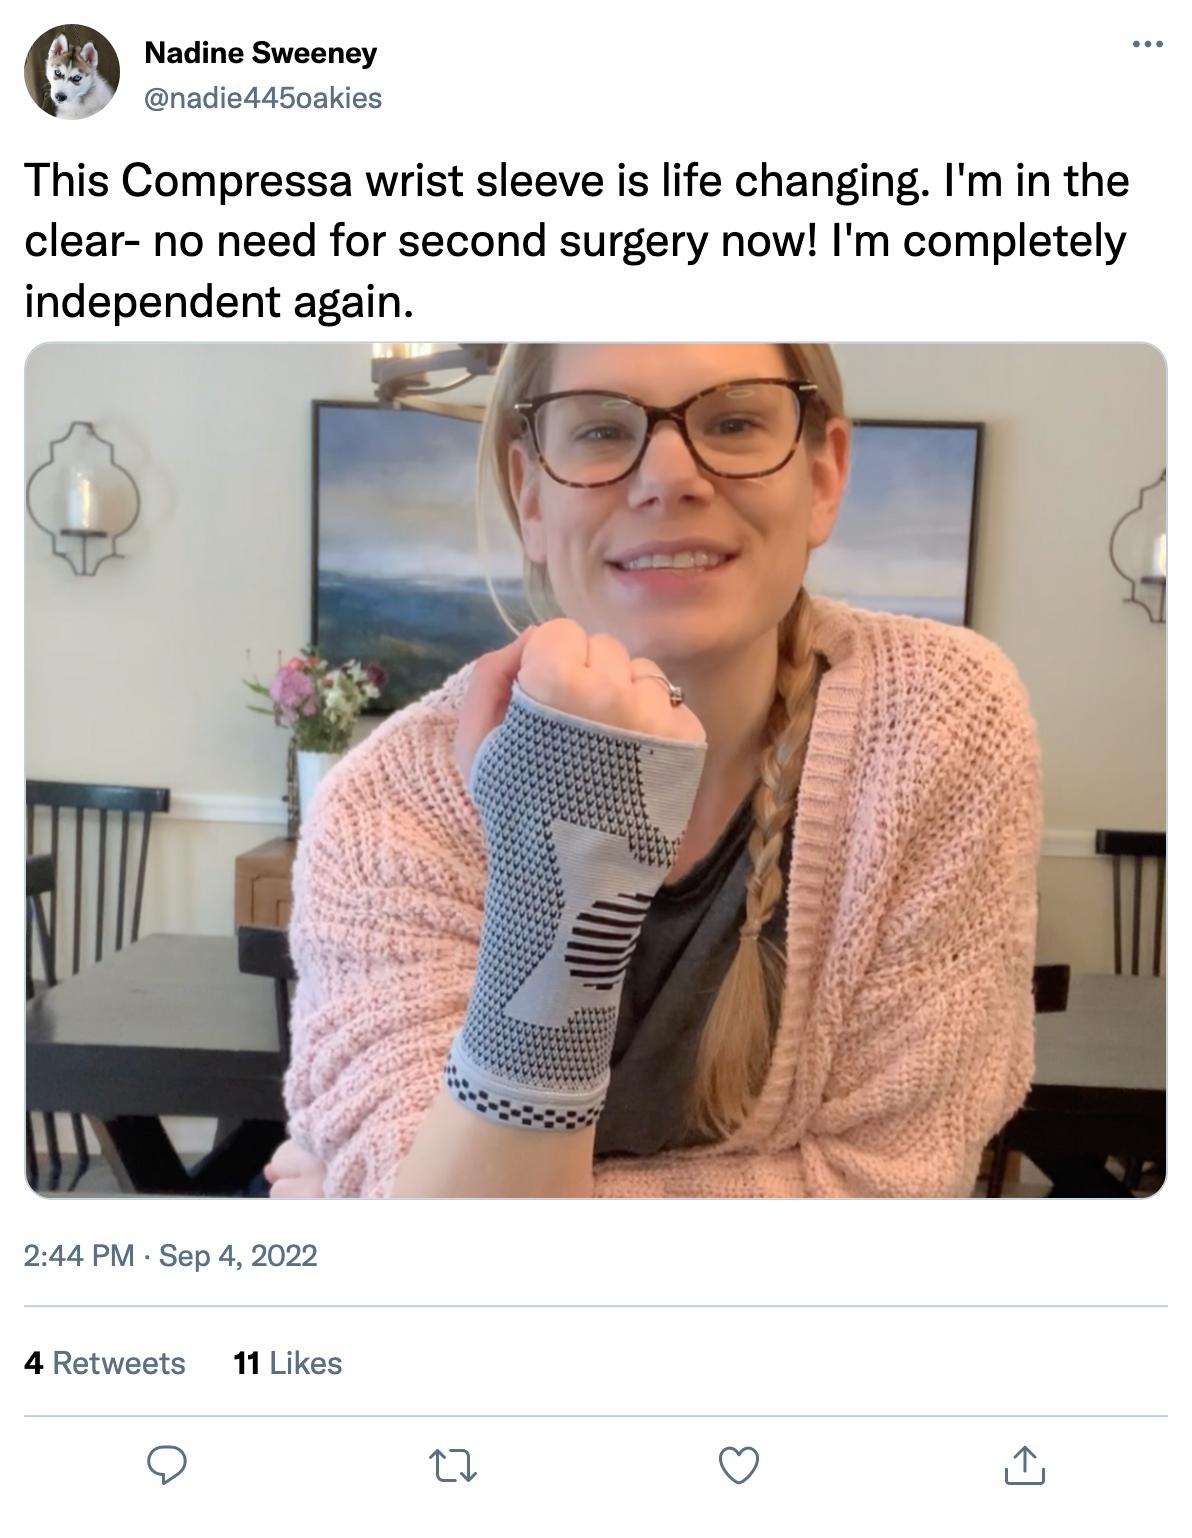Open Nadine Sweeney's profile name link
This screenshot has height=1538, width=1192.
[261, 53]
